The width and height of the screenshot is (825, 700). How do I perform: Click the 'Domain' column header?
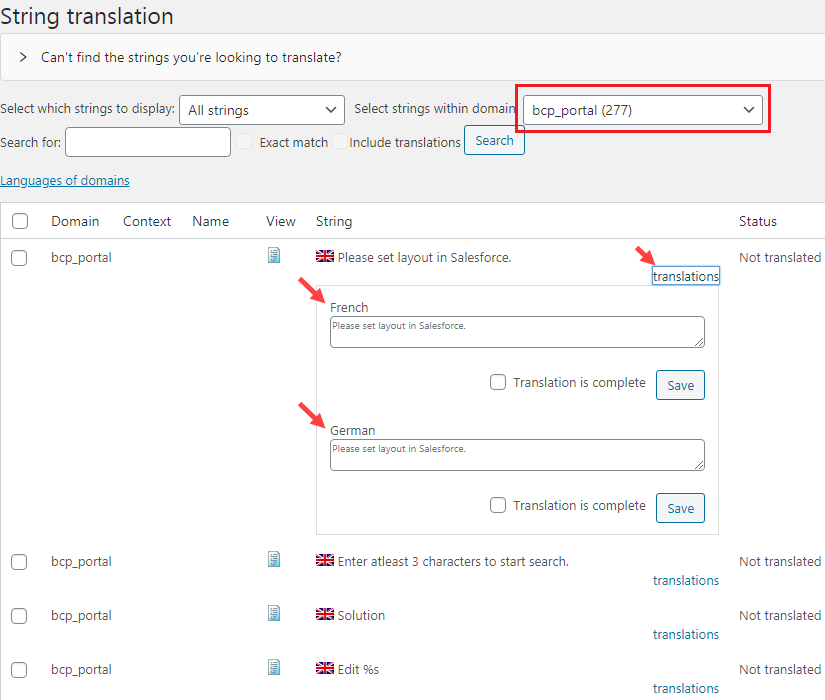(x=75, y=221)
